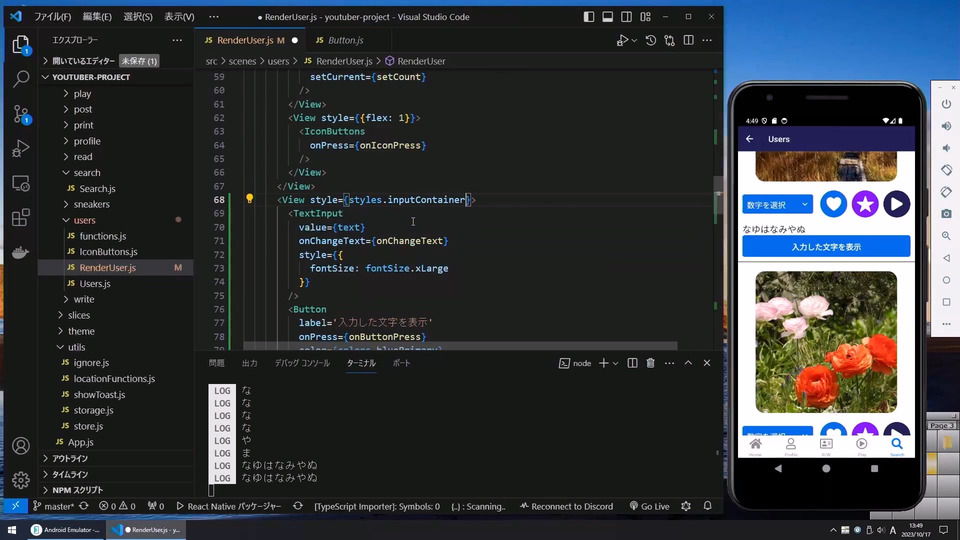Open the Docker view in activity bar
Screen dimensions: 960x540
[x=21, y=252]
